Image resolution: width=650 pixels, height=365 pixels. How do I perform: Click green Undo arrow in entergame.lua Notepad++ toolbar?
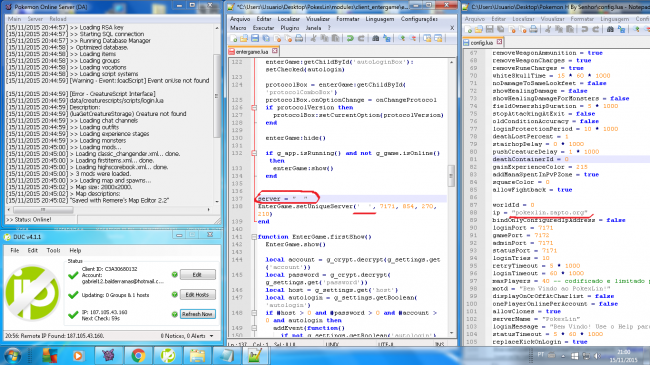point(350,39)
